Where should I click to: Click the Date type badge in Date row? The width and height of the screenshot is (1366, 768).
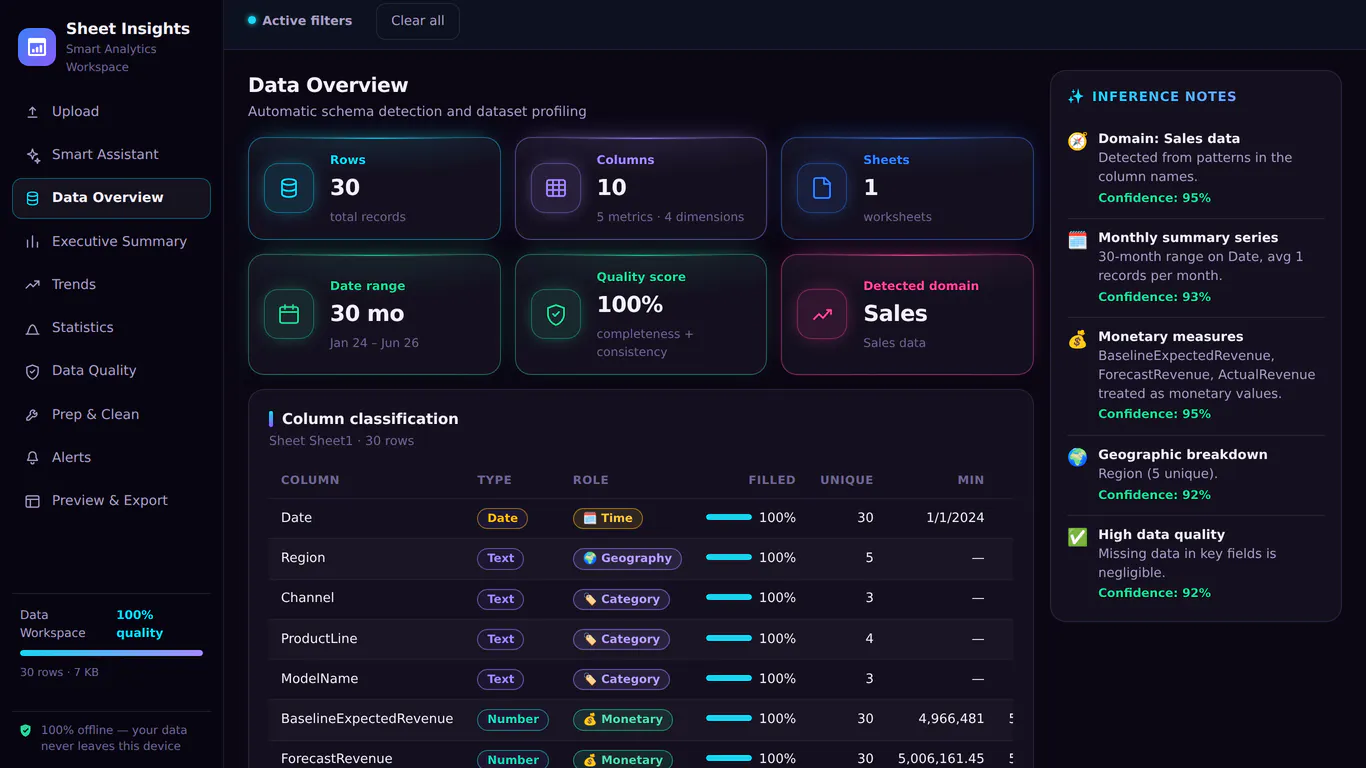tap(502, 518)
